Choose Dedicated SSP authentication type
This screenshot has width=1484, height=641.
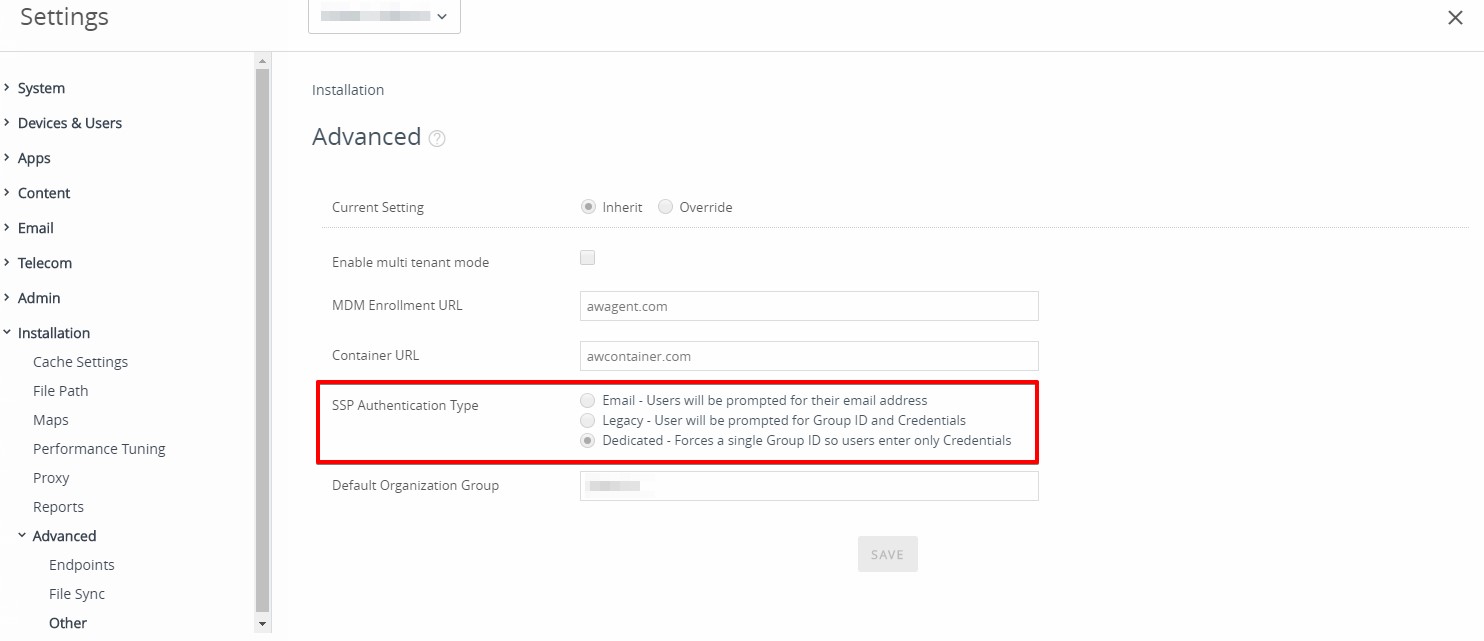coord(588,440)
